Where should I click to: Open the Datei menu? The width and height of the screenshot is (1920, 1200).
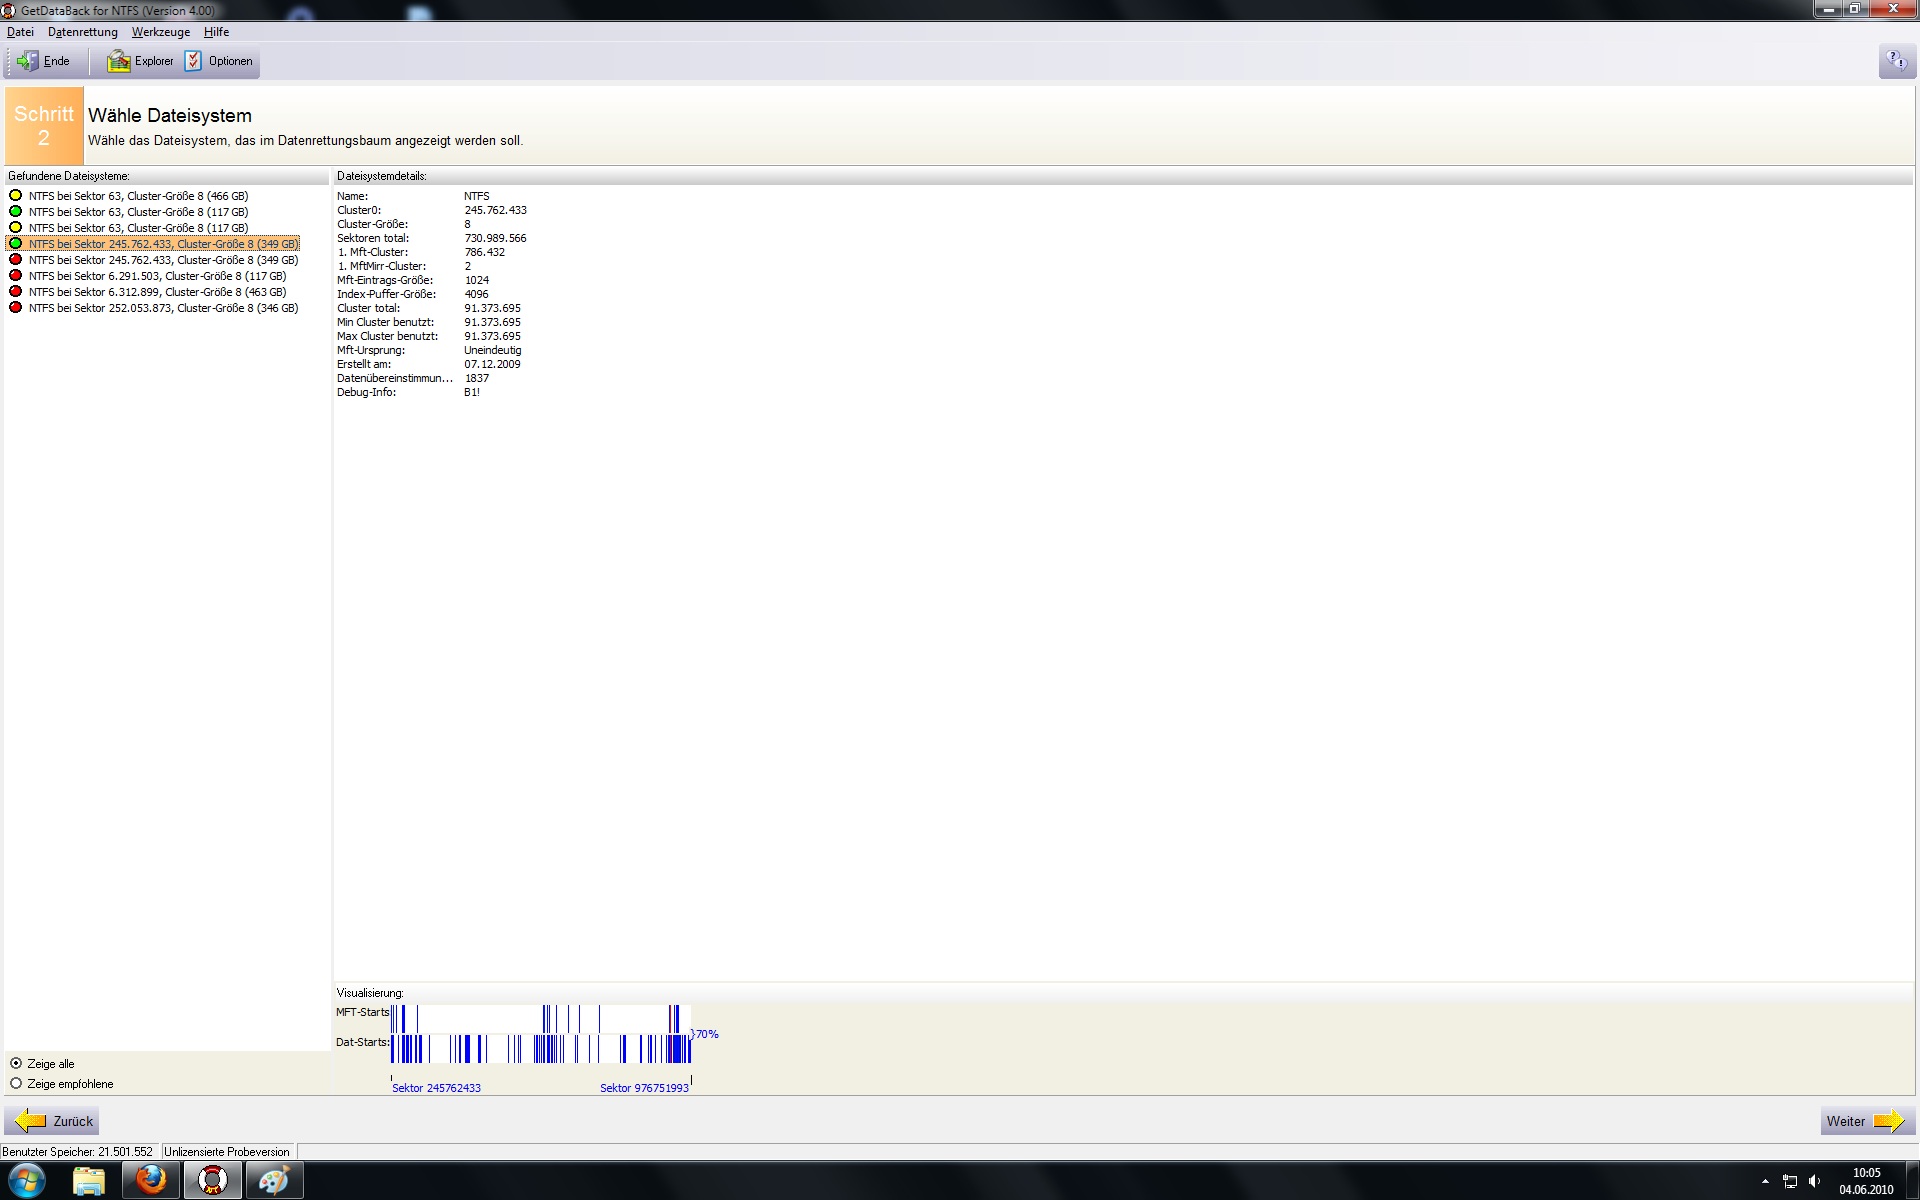coord(20,32)
